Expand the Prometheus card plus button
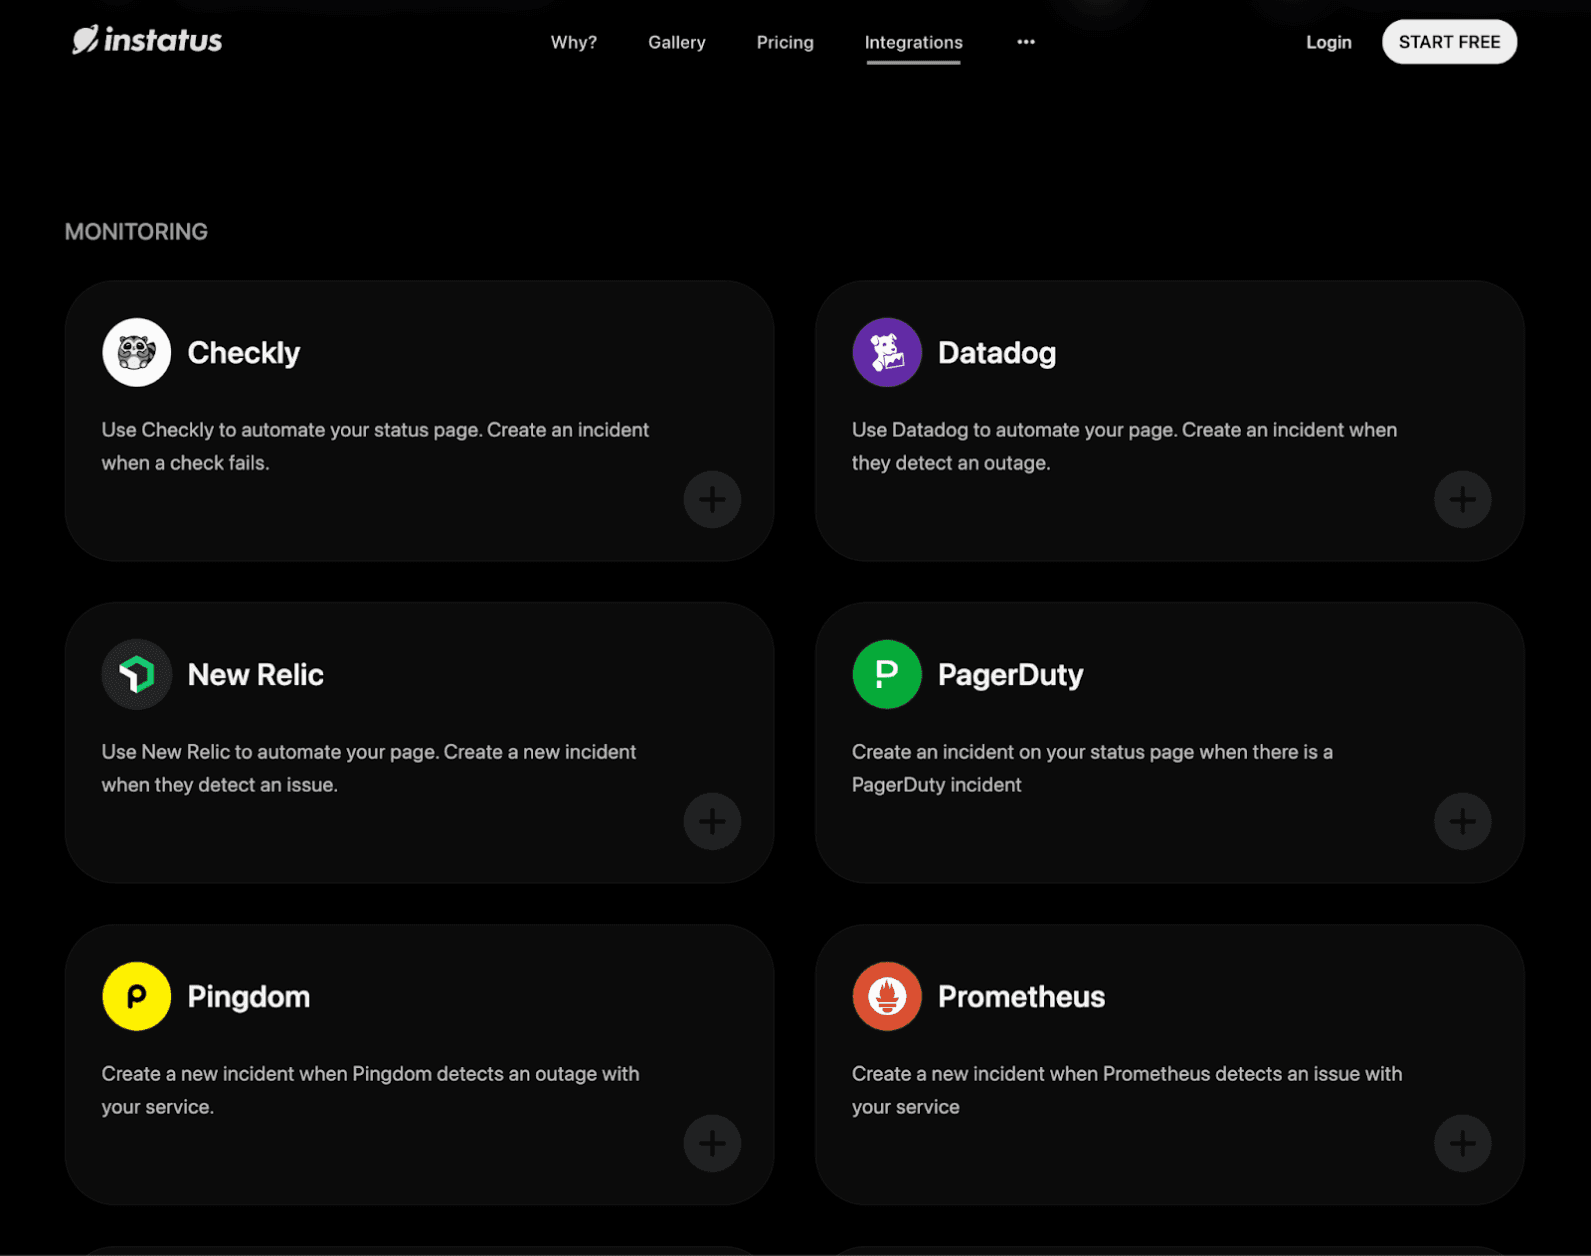Screen dimensions: 1591x1256 click(1462, 1143)
